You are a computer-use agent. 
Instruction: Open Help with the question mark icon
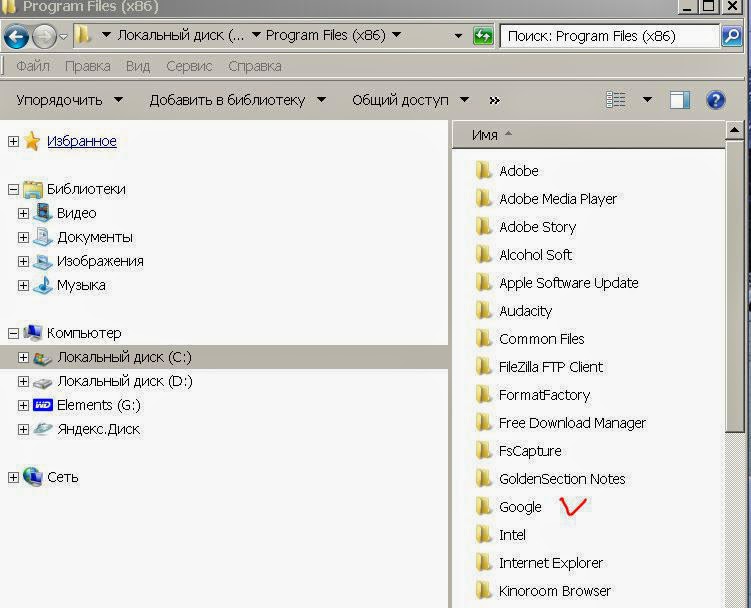coord(716,100)
